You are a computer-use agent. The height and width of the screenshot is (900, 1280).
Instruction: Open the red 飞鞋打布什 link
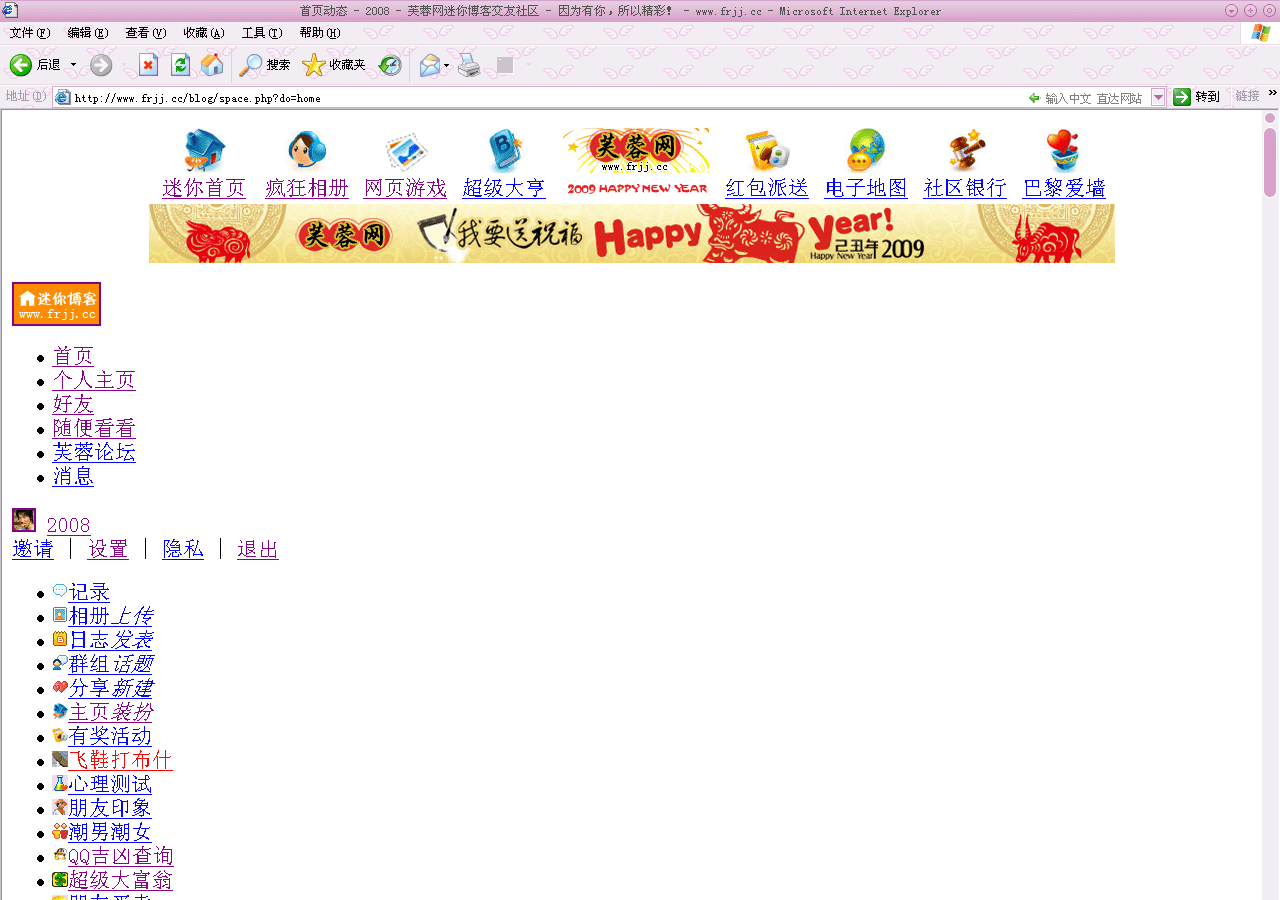(x=121, y=760)
